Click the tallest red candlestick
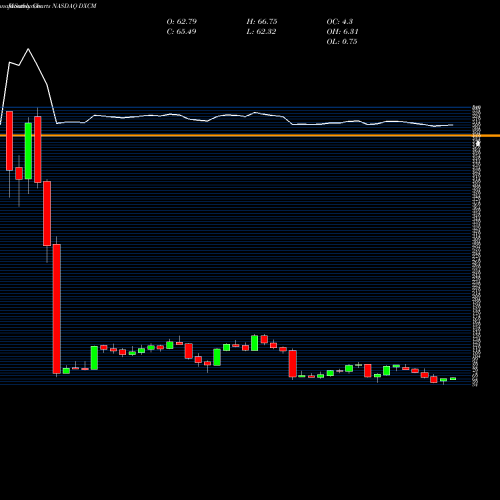This screenshot has height=500, width=500. pos(57,309)
